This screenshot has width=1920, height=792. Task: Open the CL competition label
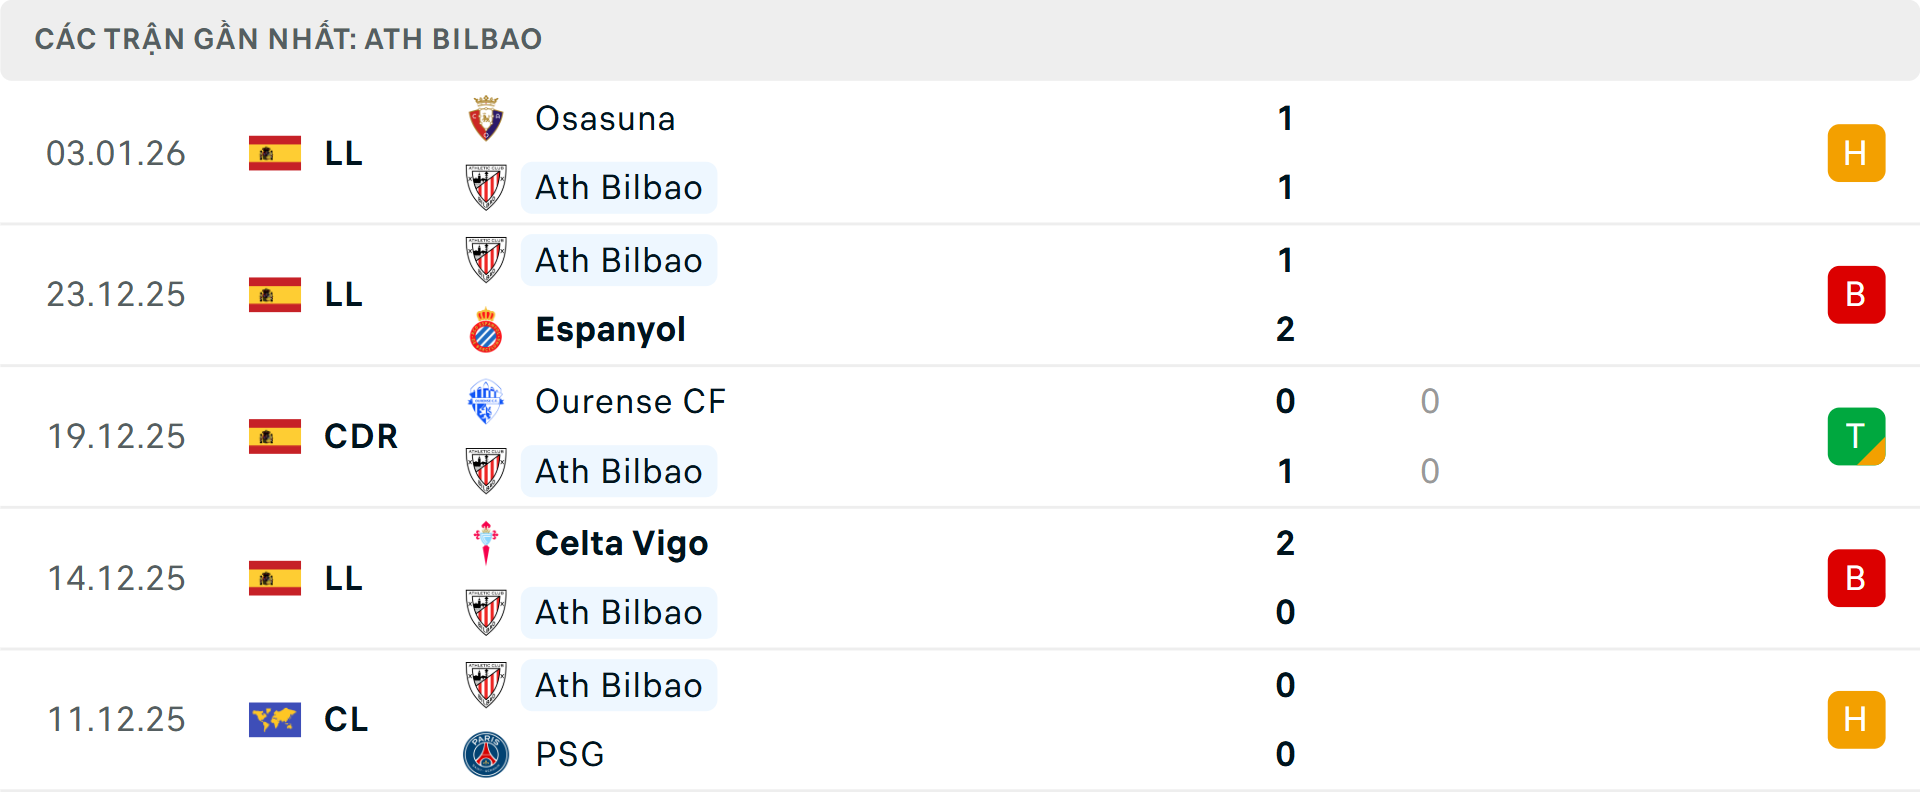(x=347, y=719)
